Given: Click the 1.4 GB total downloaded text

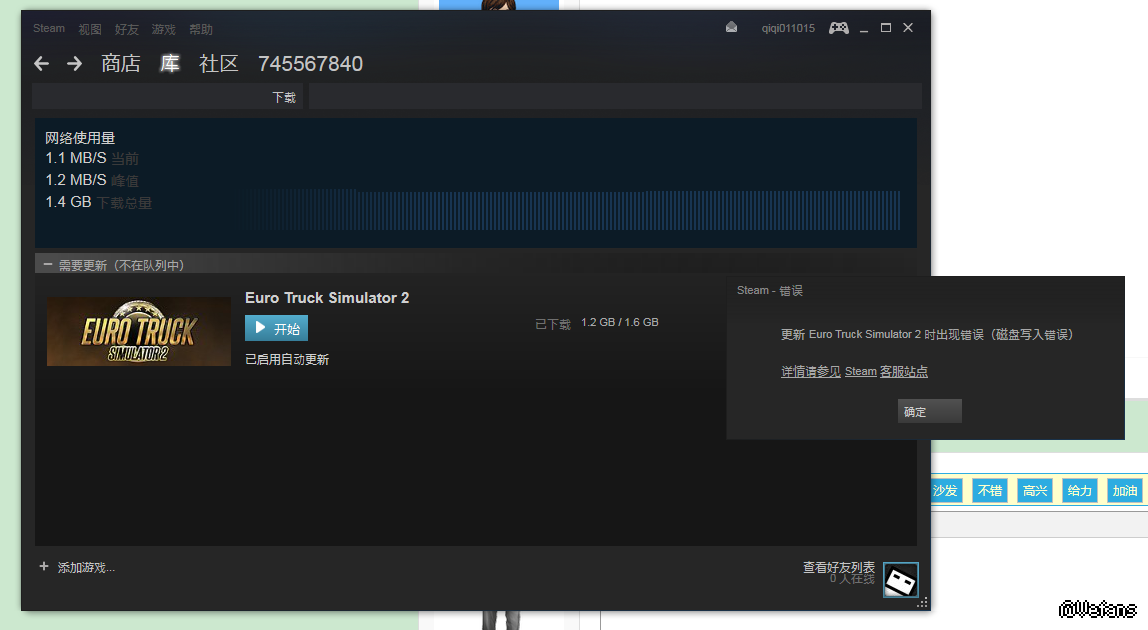Looking at the screenshot, I should pyautogui.click(x=68, y=202).
